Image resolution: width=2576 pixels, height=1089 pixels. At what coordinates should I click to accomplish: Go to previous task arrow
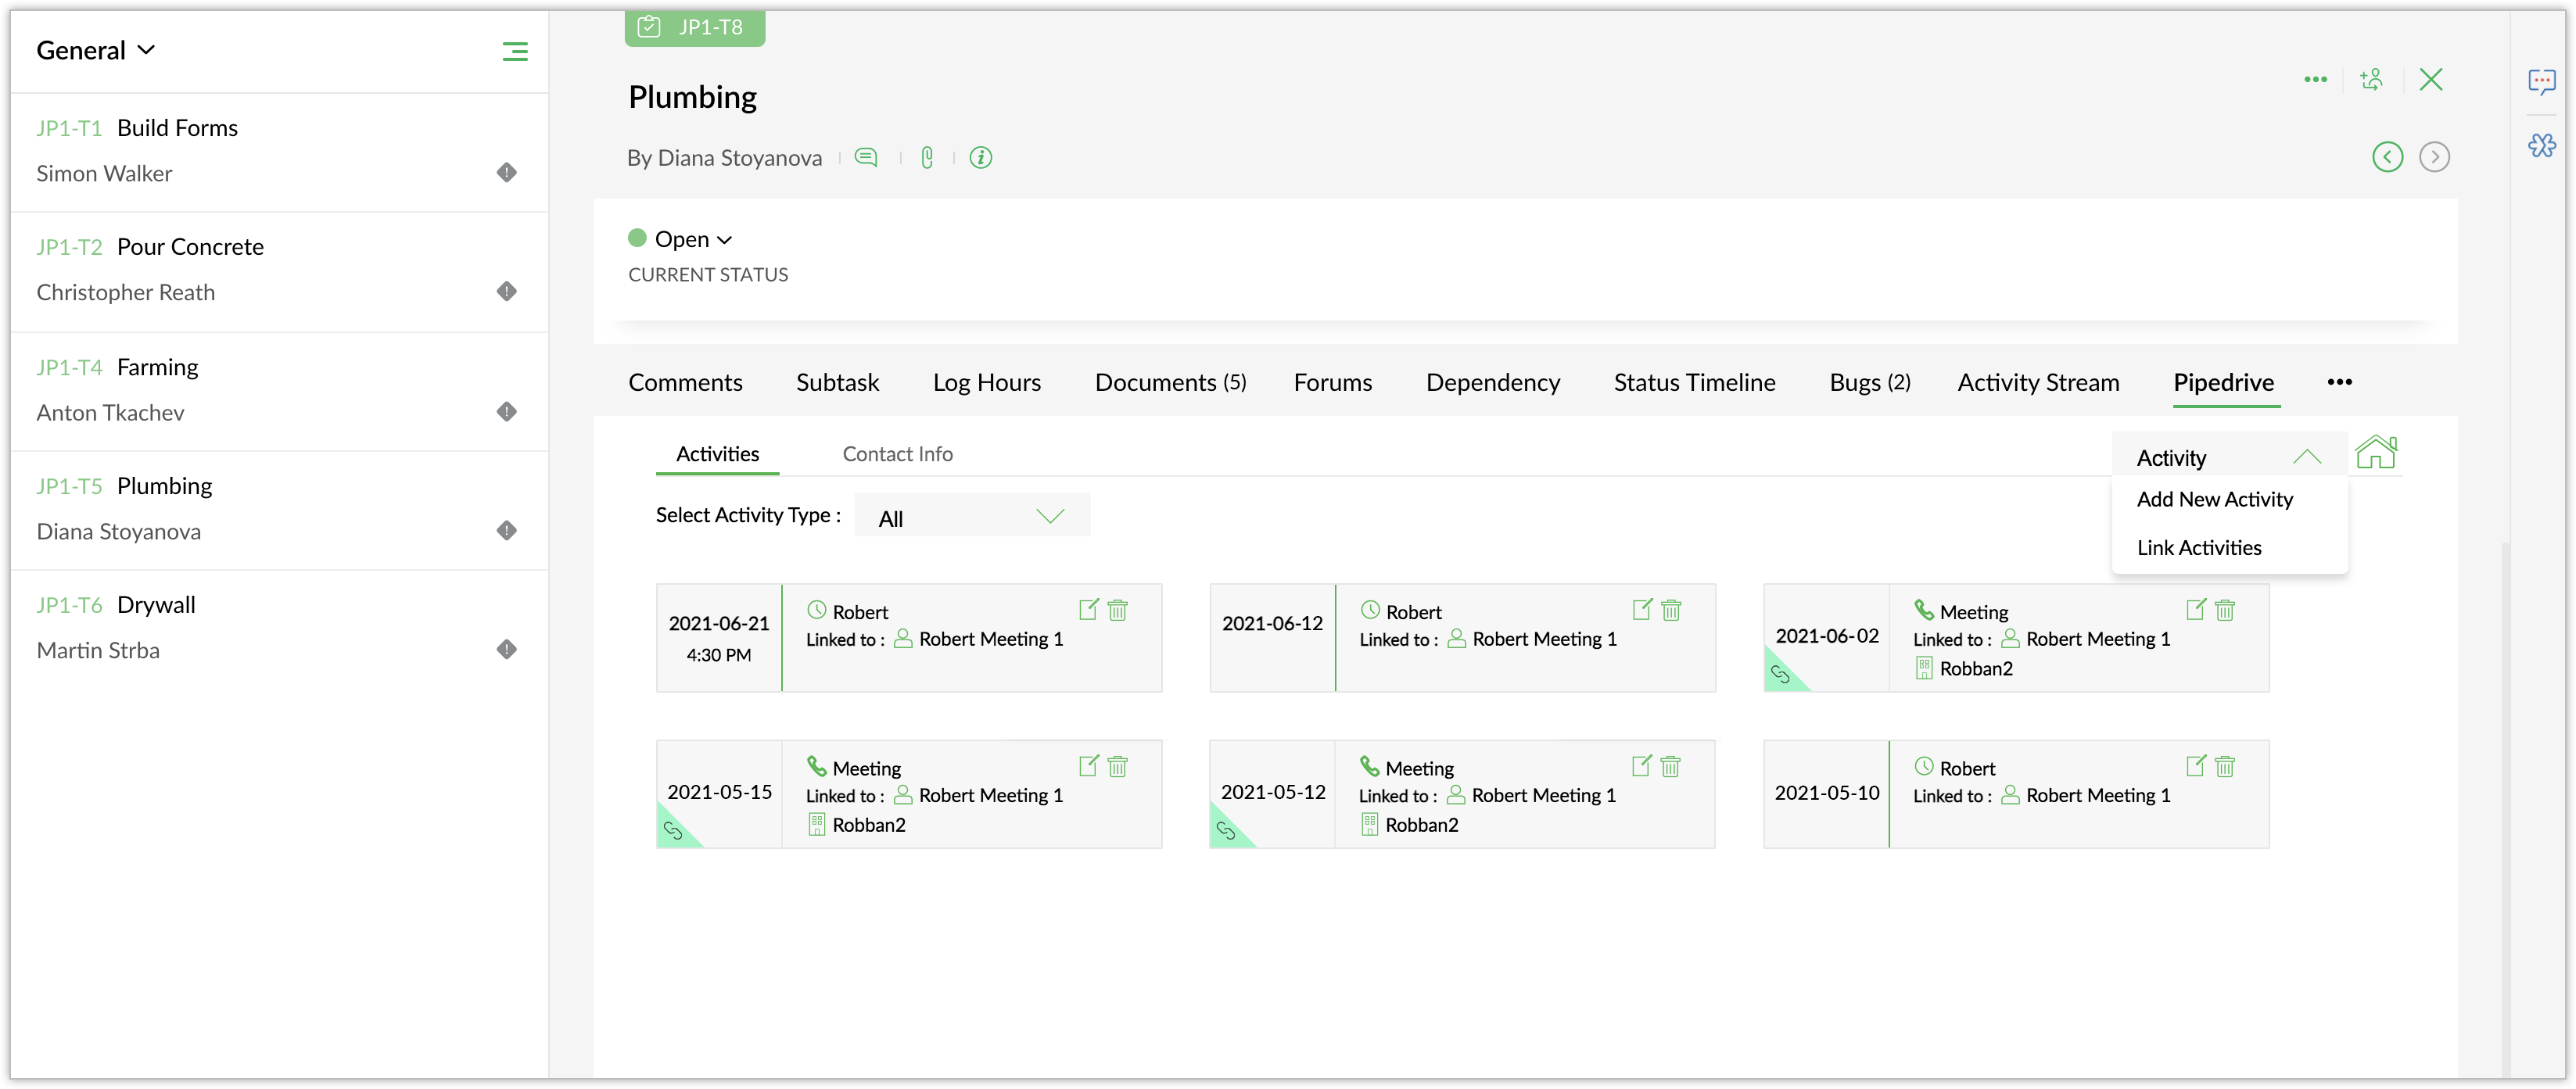coord(2387,157)
